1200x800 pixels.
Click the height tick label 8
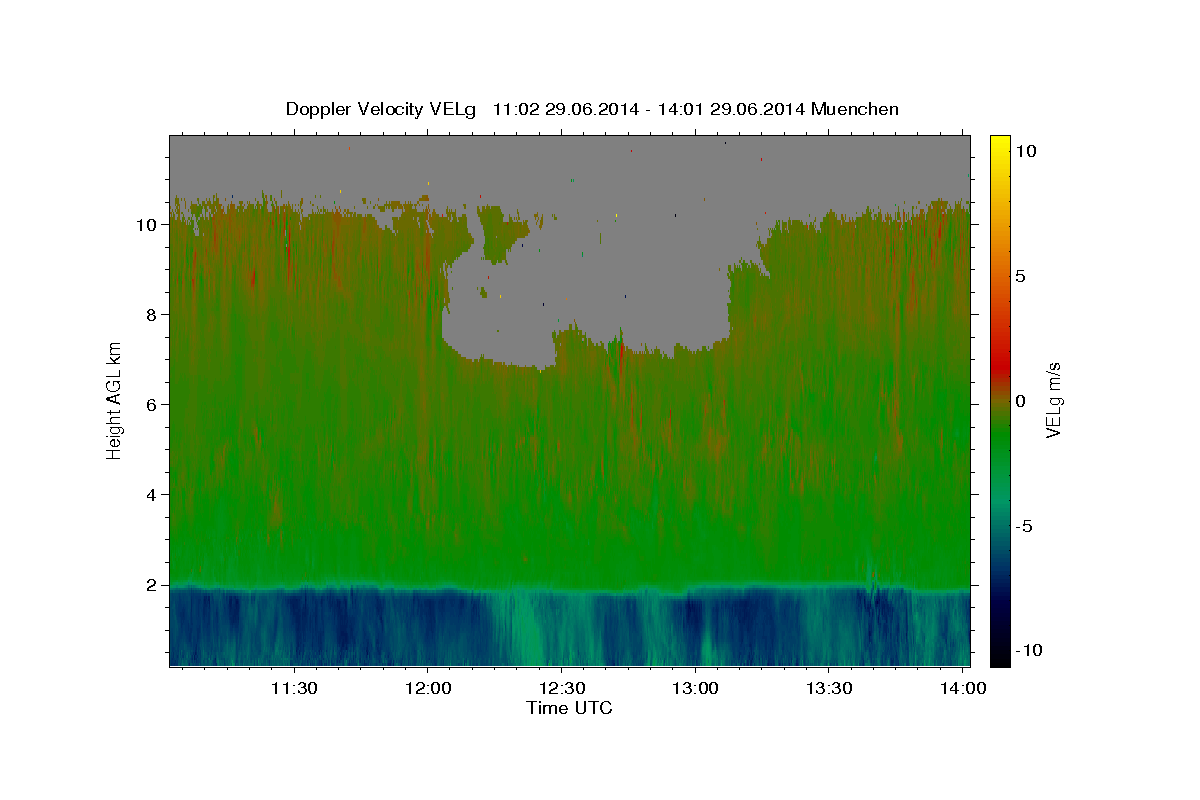(151, 315)
